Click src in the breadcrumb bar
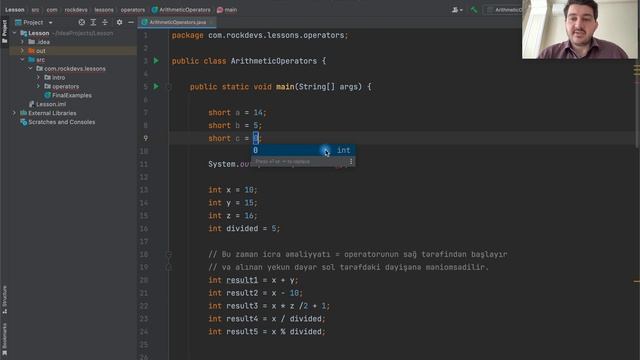Image resolution: width=640 pixels, height=360 pixels. point(36,9)
